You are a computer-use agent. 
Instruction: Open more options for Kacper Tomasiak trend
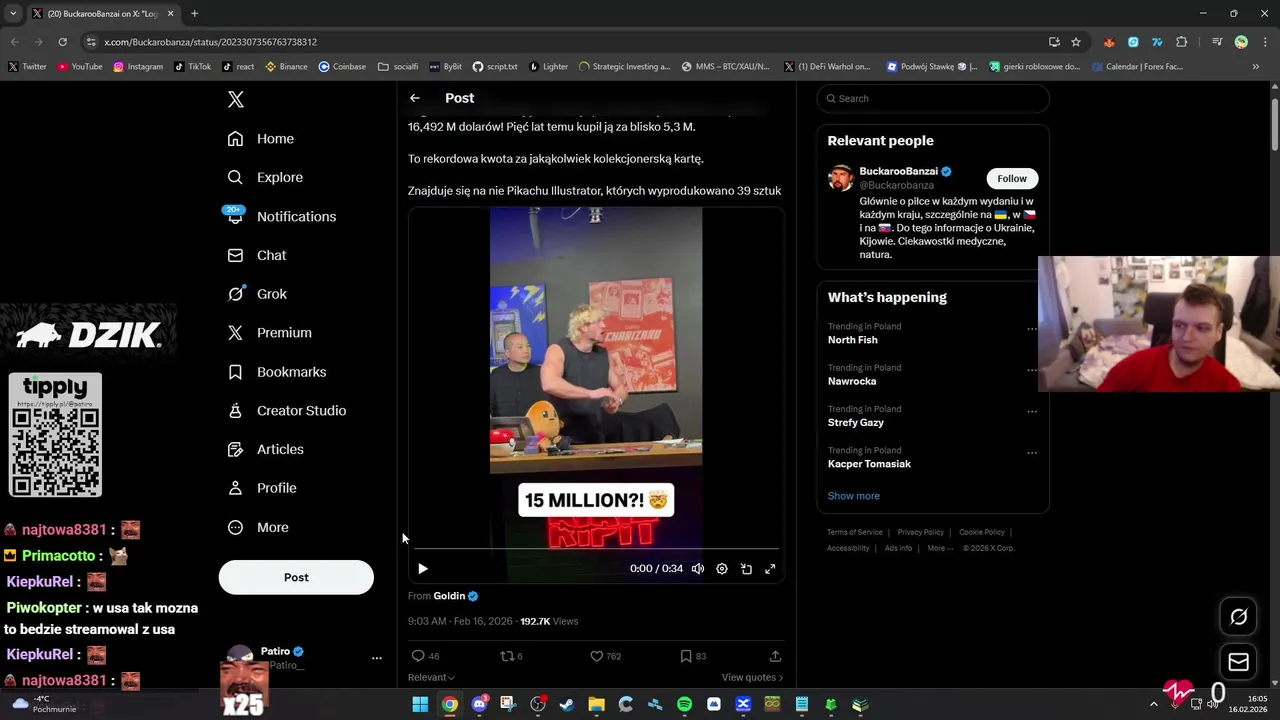pyautogui.click(x=1032, y=453)
